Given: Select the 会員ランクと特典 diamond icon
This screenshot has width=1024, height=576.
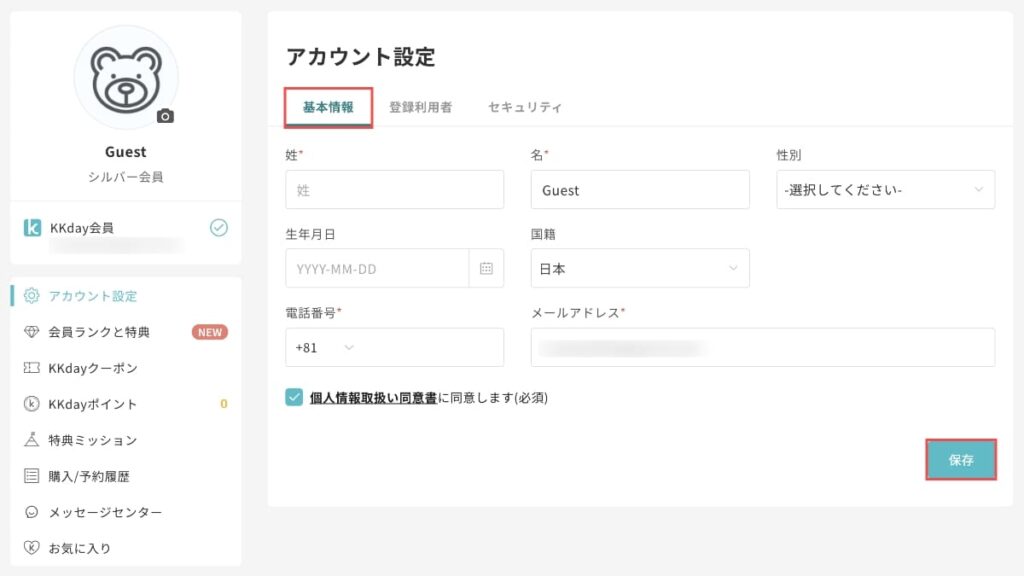Looking at the screenshot, I should [x=31, y=333].
